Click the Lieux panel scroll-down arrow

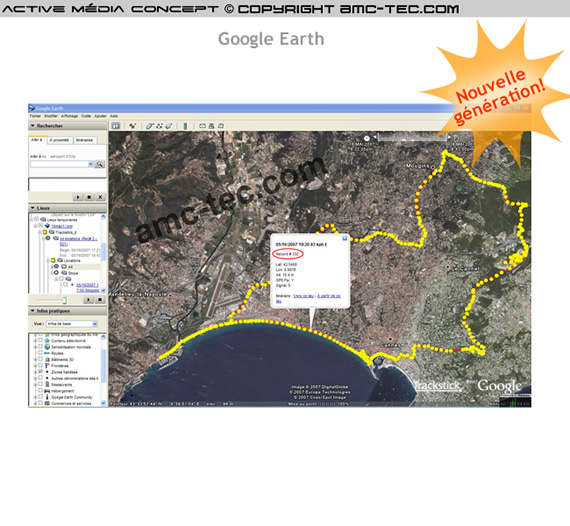[x=103, y=290]
